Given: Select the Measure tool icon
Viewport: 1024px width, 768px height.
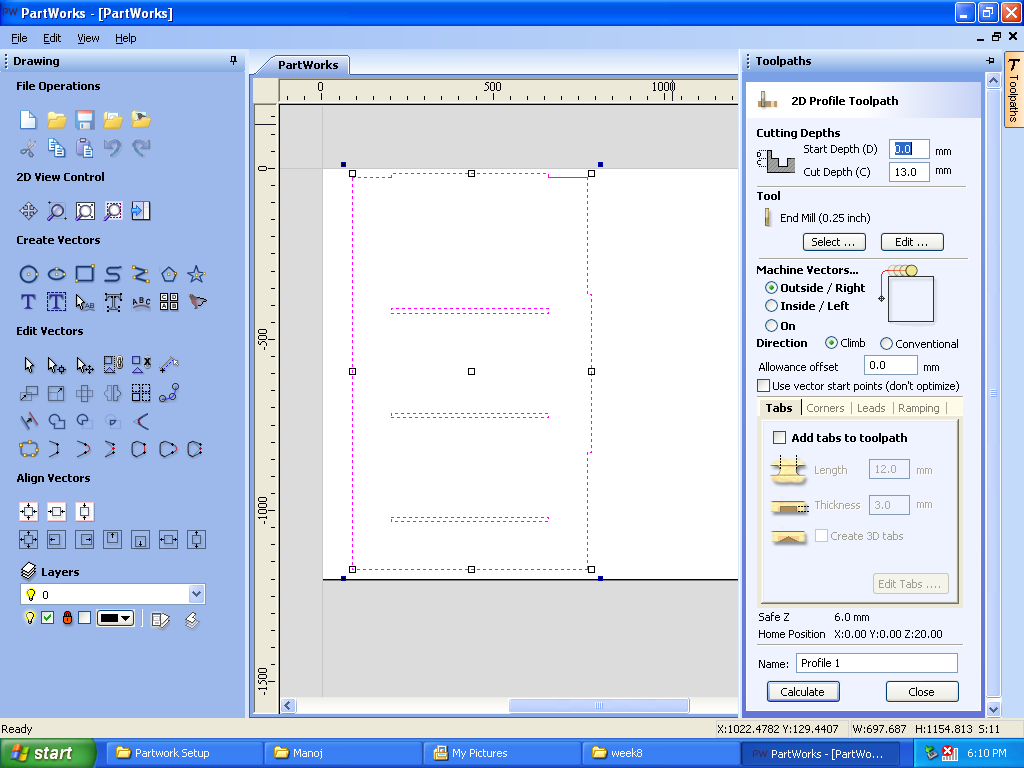Looking at the screenshot, I should click(x=168, y=364).
